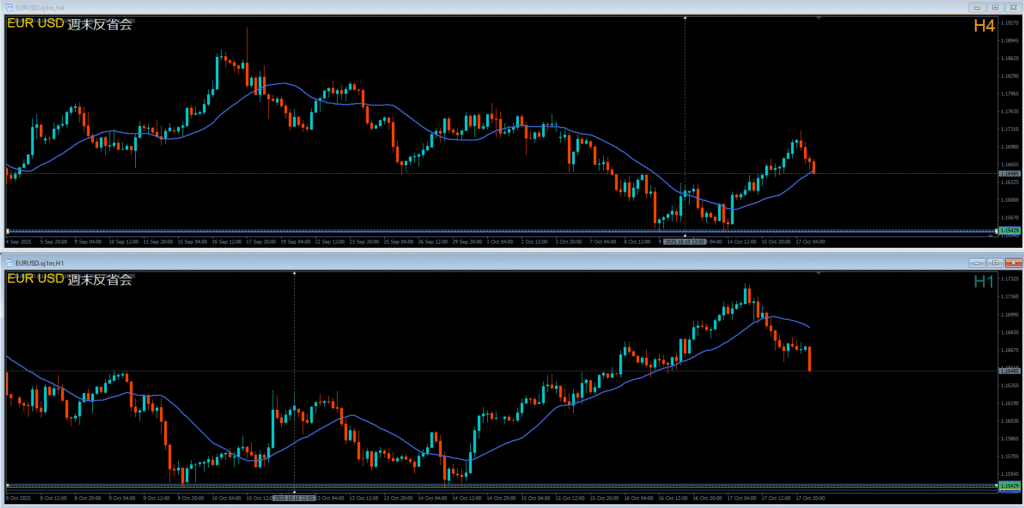The image size is (1024, 508).
Task: Click the green 1.15429 price tag on H4
Action: pyautogui.click(x=1009, y=230)
